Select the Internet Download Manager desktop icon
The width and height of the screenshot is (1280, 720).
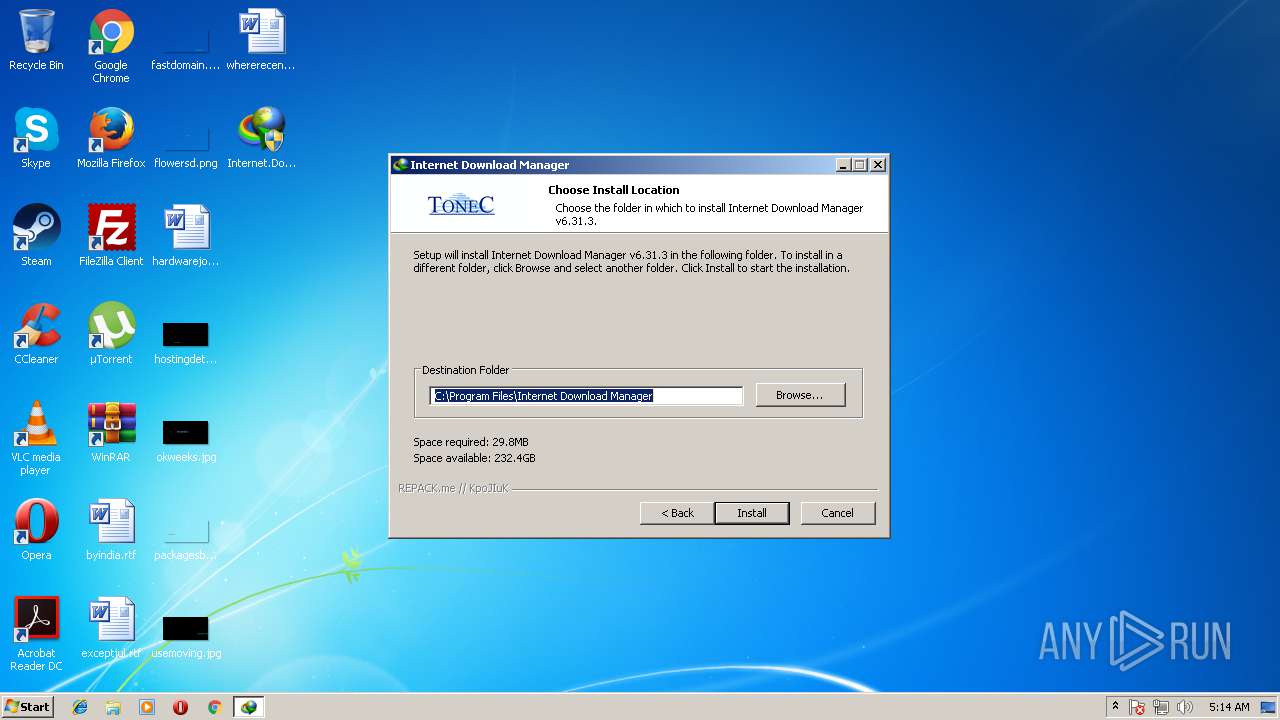[x=261, y=138]
